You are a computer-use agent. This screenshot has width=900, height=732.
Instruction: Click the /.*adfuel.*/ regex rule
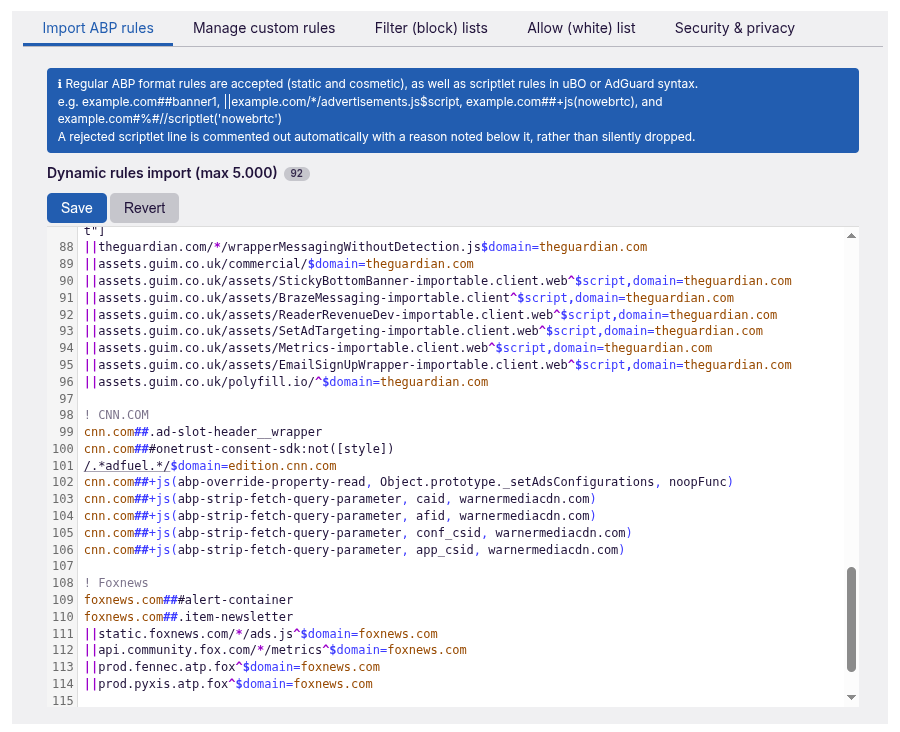(x=210, y=466)
